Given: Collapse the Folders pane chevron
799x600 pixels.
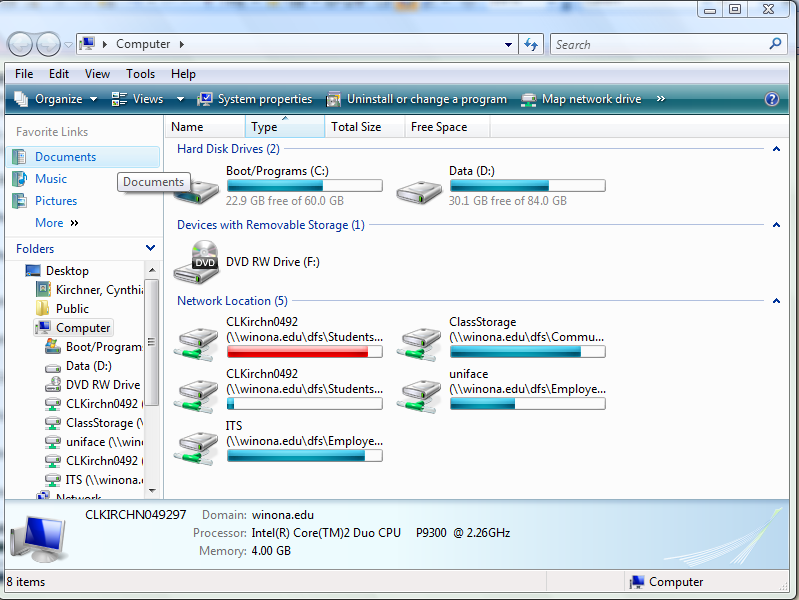Looking at the screenshot, I should pos(150,248).
